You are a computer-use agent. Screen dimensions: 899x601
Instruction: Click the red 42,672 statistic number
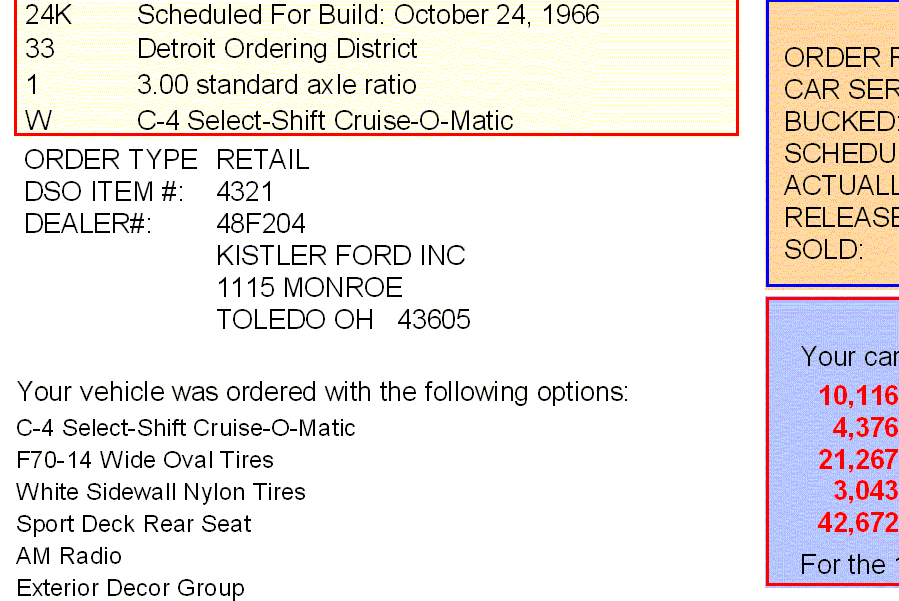click(858, 522)
